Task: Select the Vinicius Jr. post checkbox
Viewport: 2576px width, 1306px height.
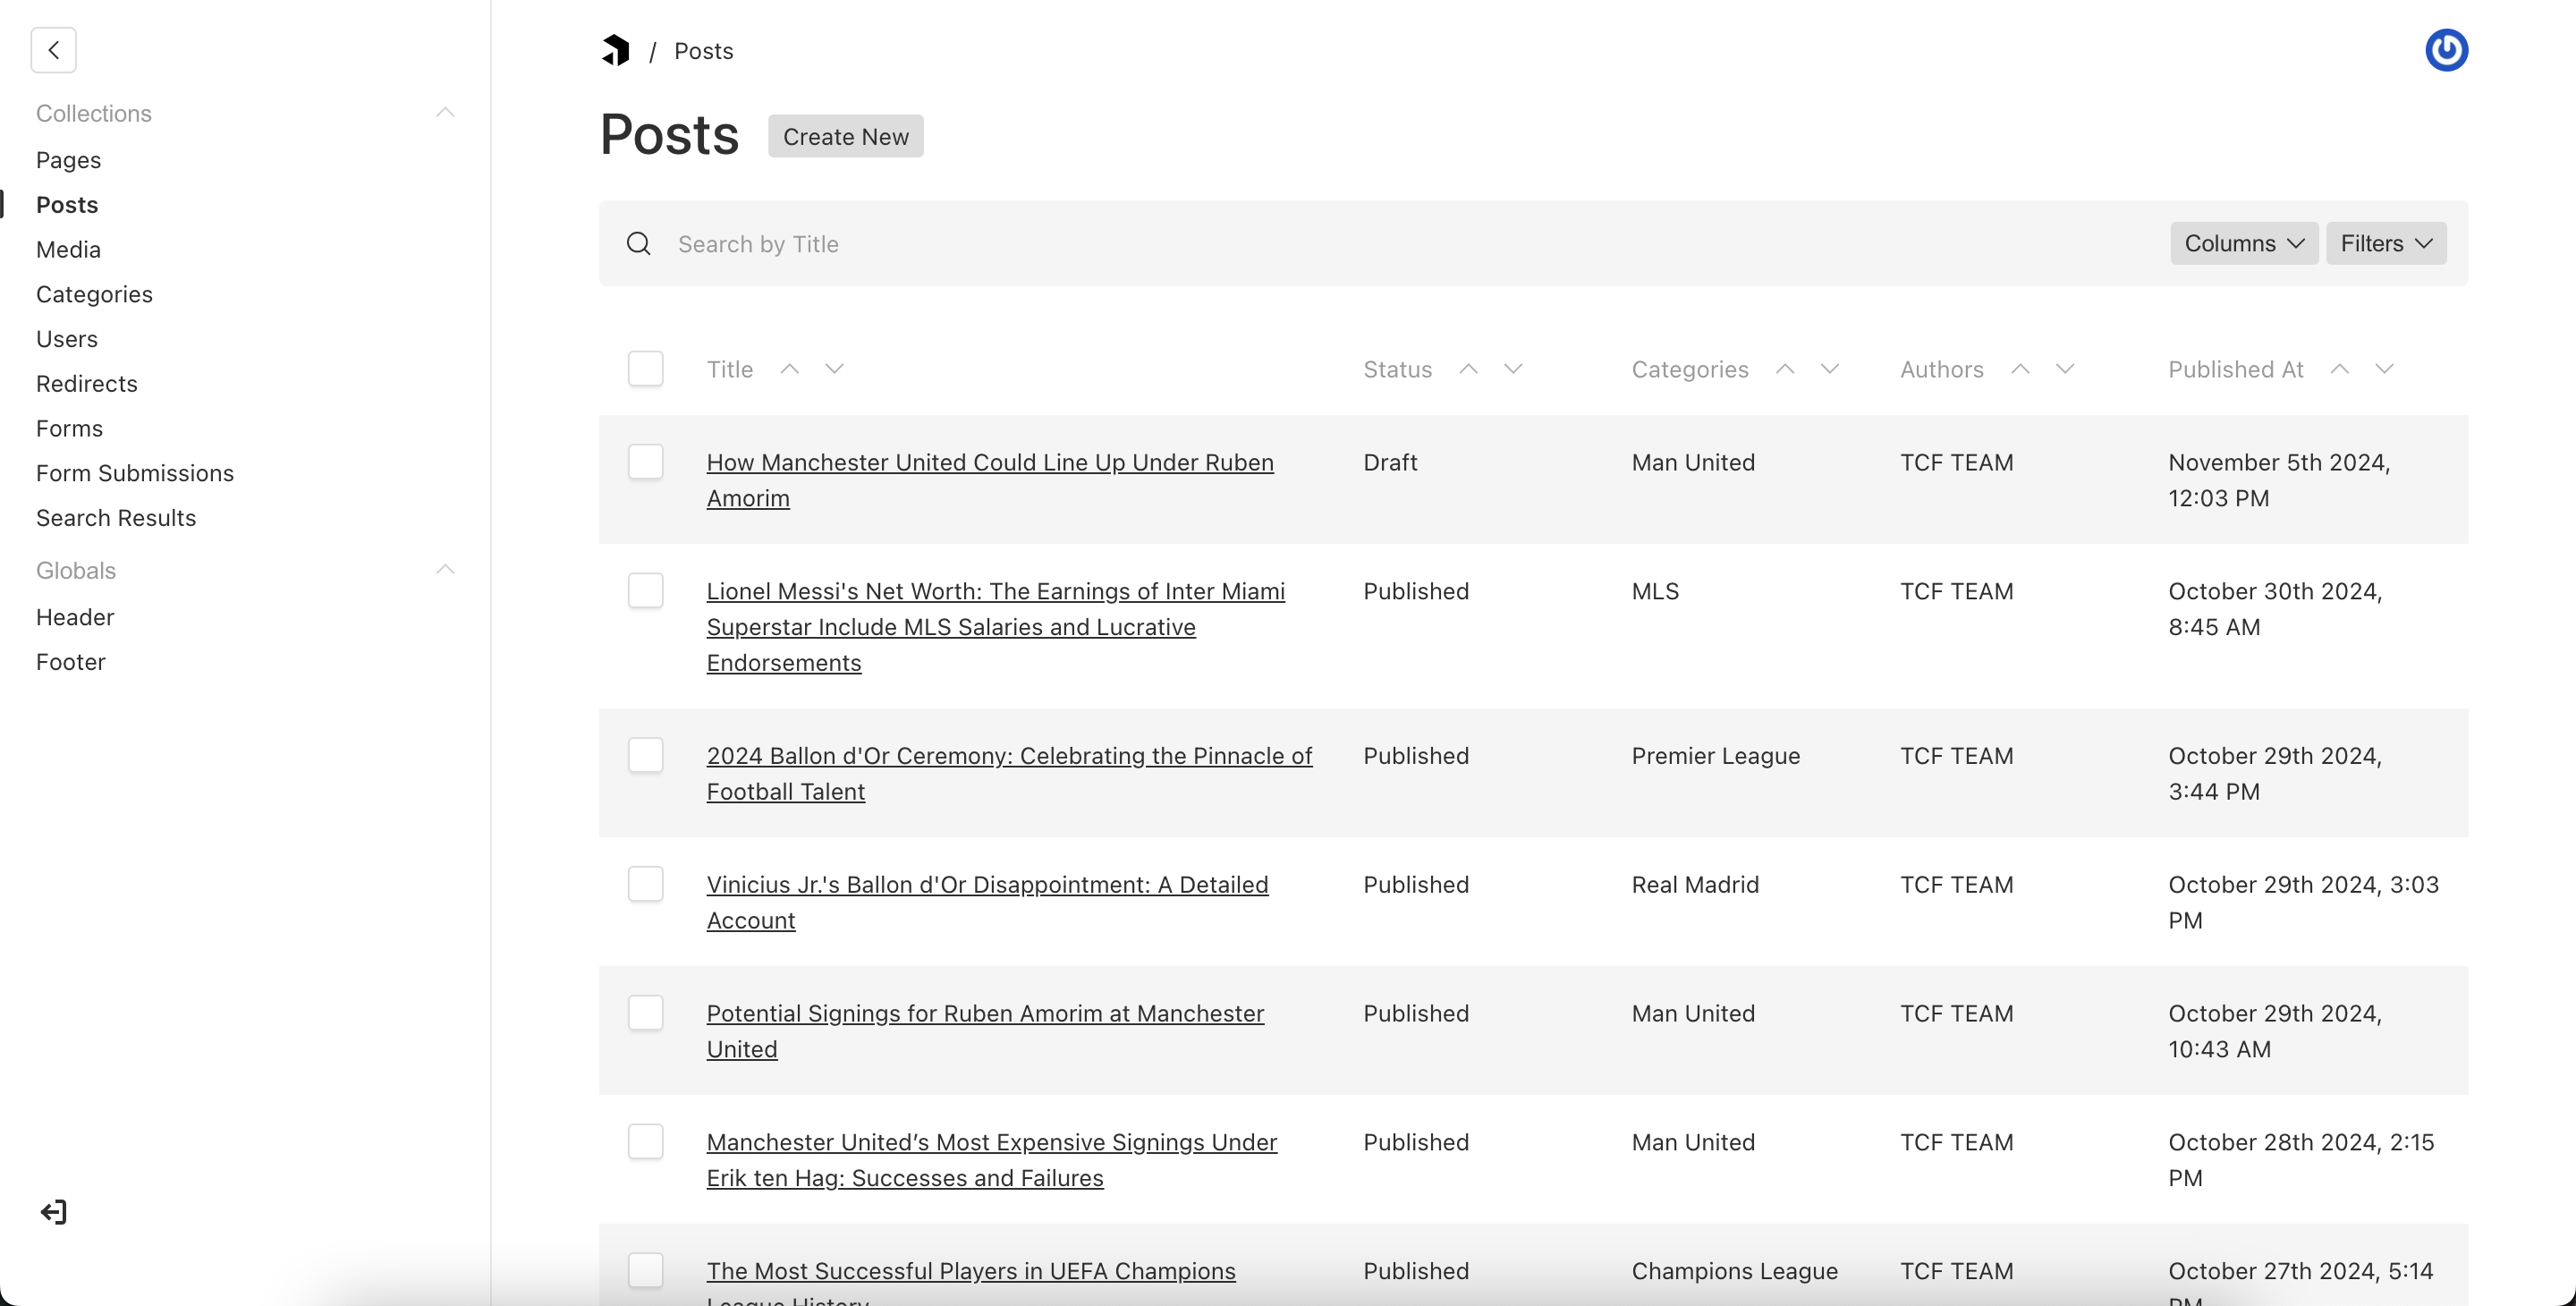Action: click(645, 884)
